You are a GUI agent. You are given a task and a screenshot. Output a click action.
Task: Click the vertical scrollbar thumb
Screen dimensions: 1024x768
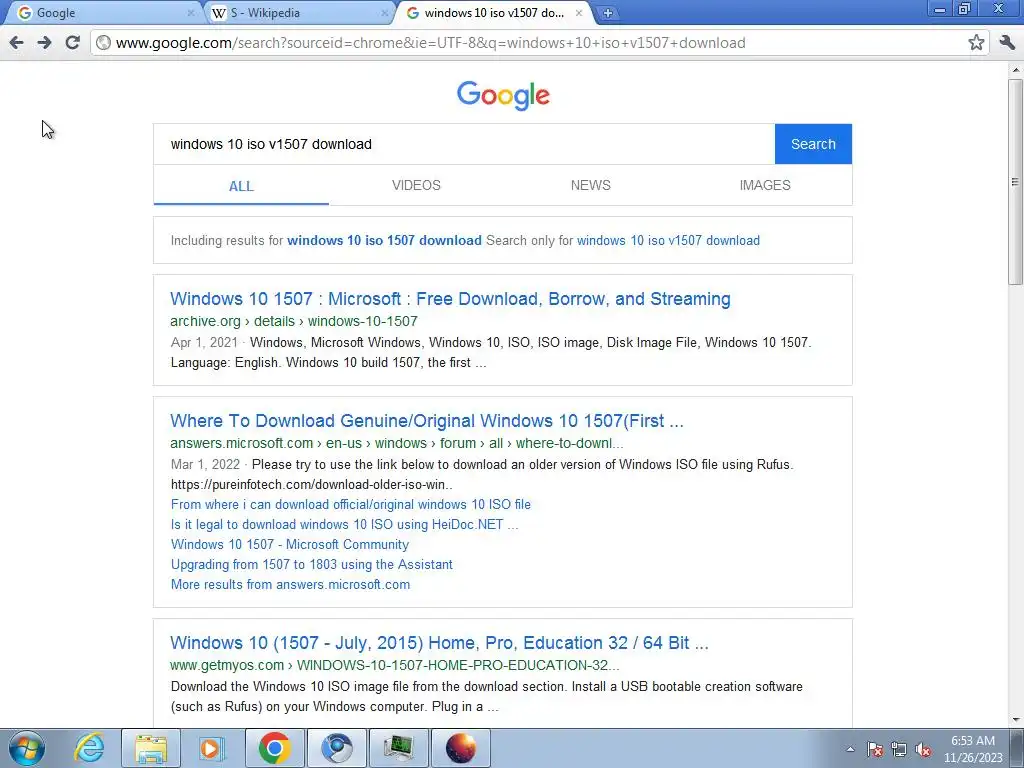tap(1015, 181)
